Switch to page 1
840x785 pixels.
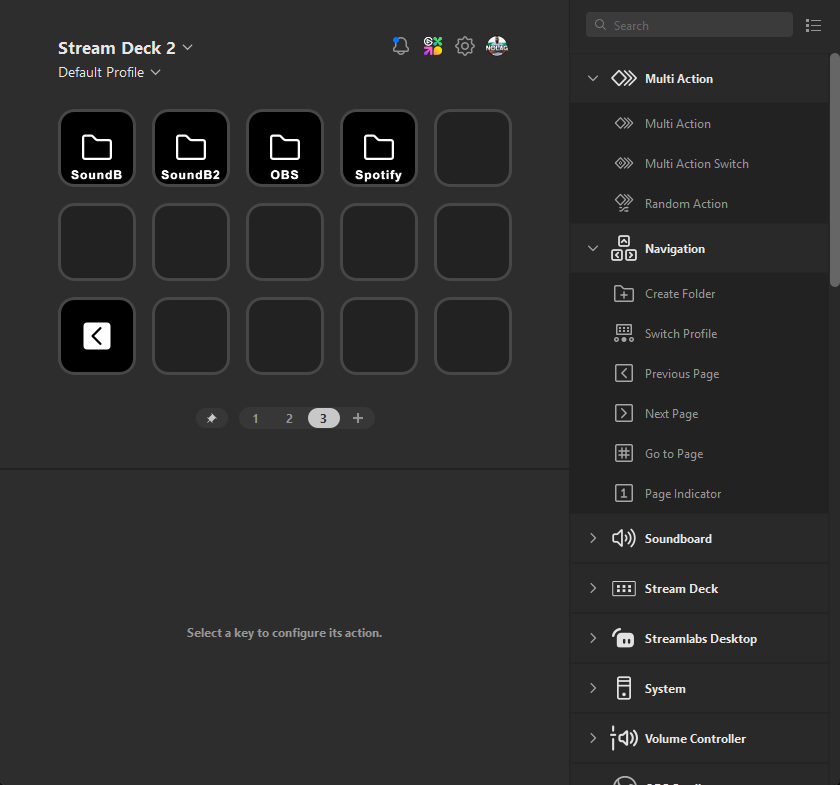tap(256, 418)
